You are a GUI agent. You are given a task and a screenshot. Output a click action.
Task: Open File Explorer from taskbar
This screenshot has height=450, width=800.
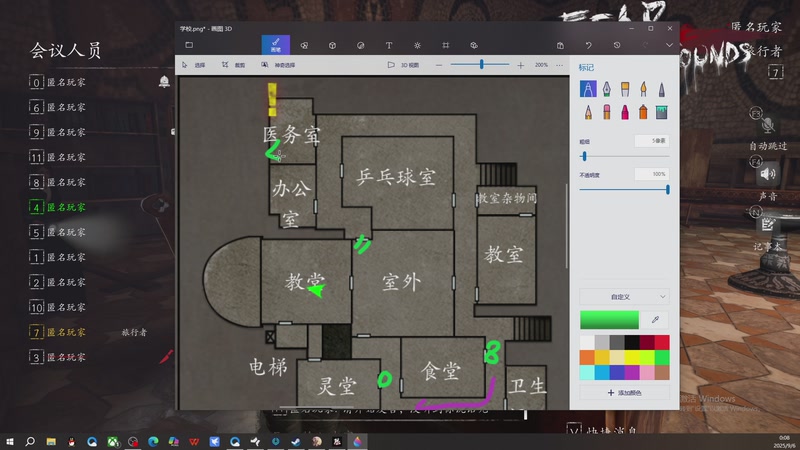point(51,441)
